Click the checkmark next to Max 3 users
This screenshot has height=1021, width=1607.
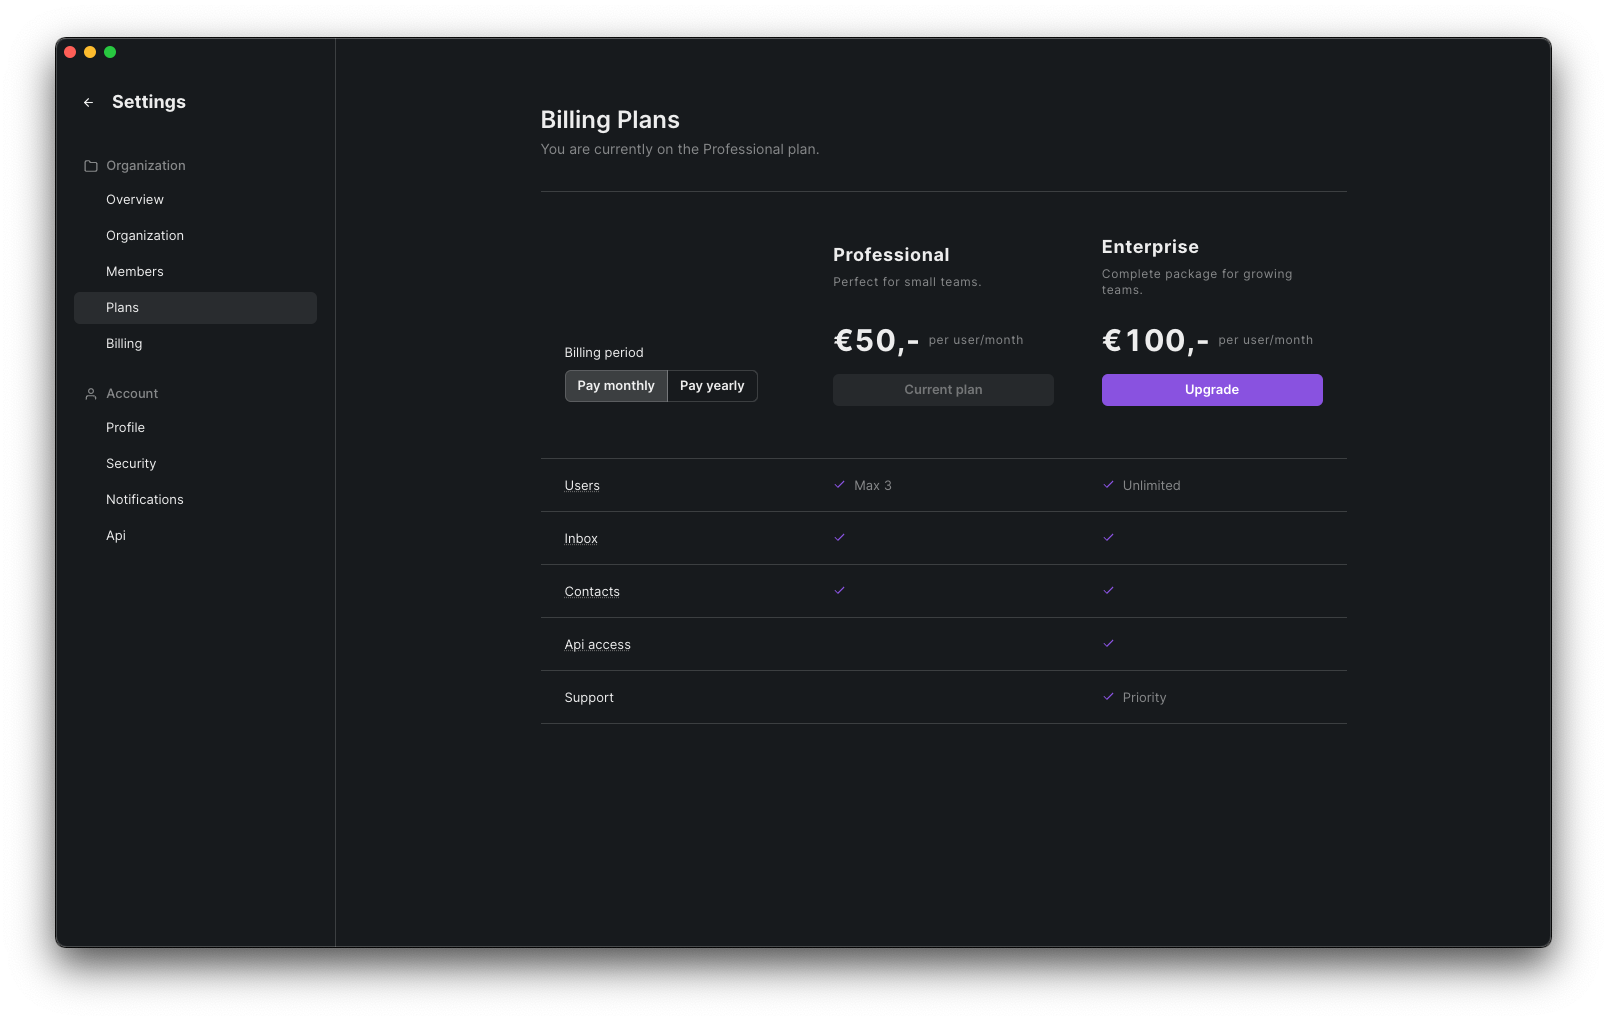pos(838,484)
